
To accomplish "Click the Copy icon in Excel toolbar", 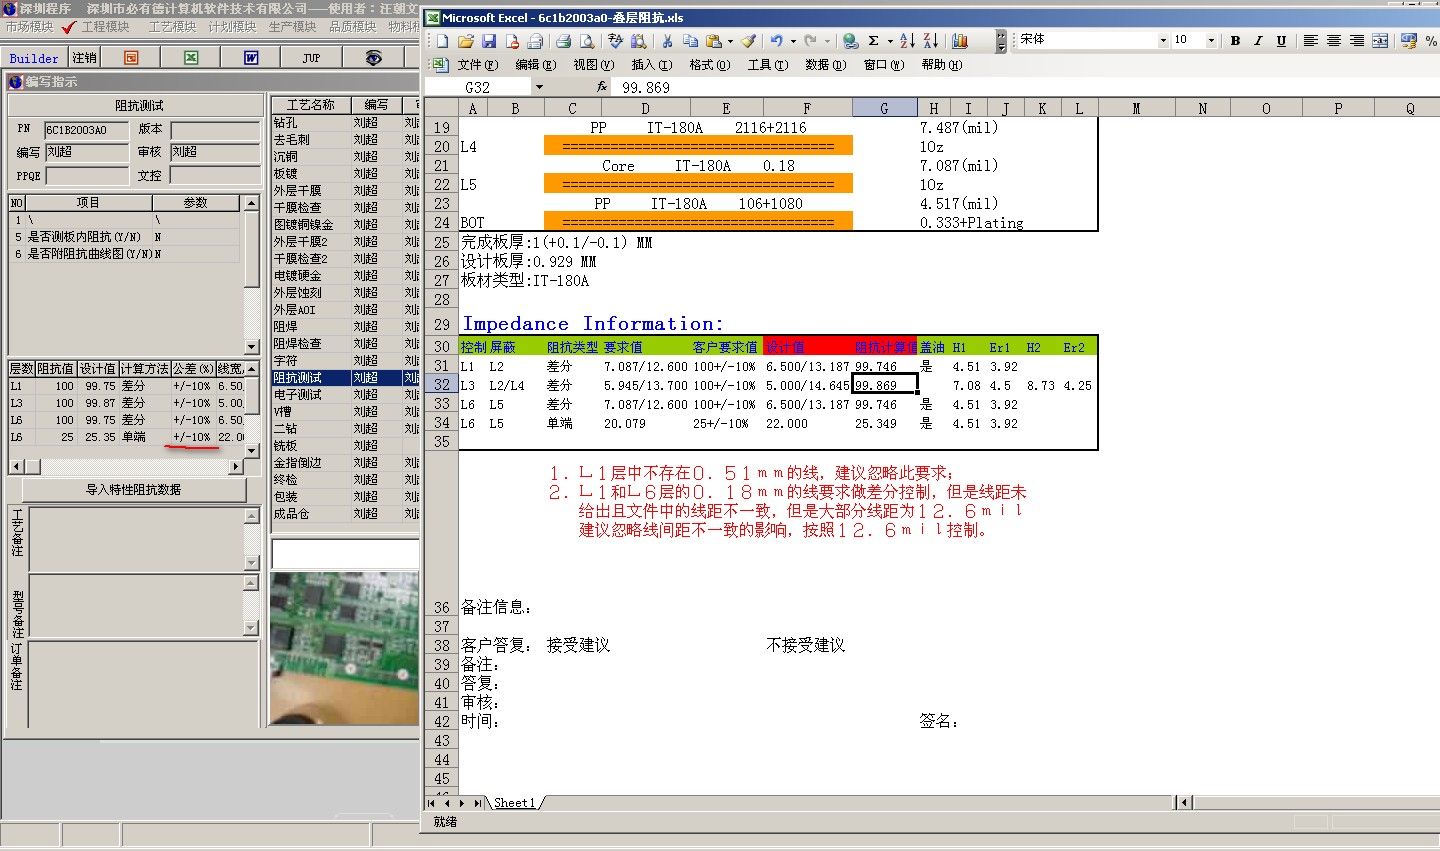I will (690, 41).
